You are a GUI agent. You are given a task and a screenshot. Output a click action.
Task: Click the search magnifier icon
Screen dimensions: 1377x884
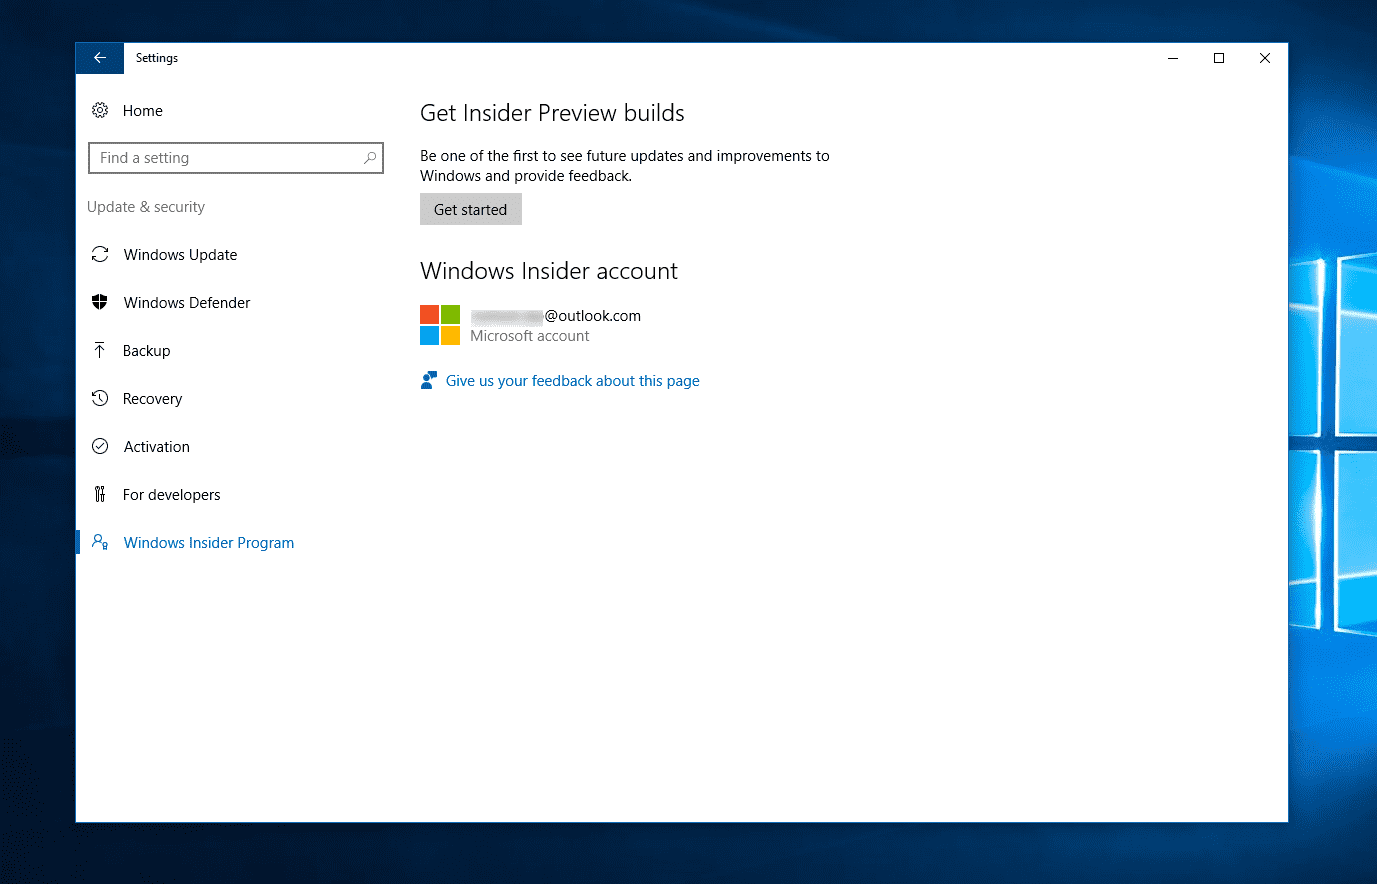(370, 158)
